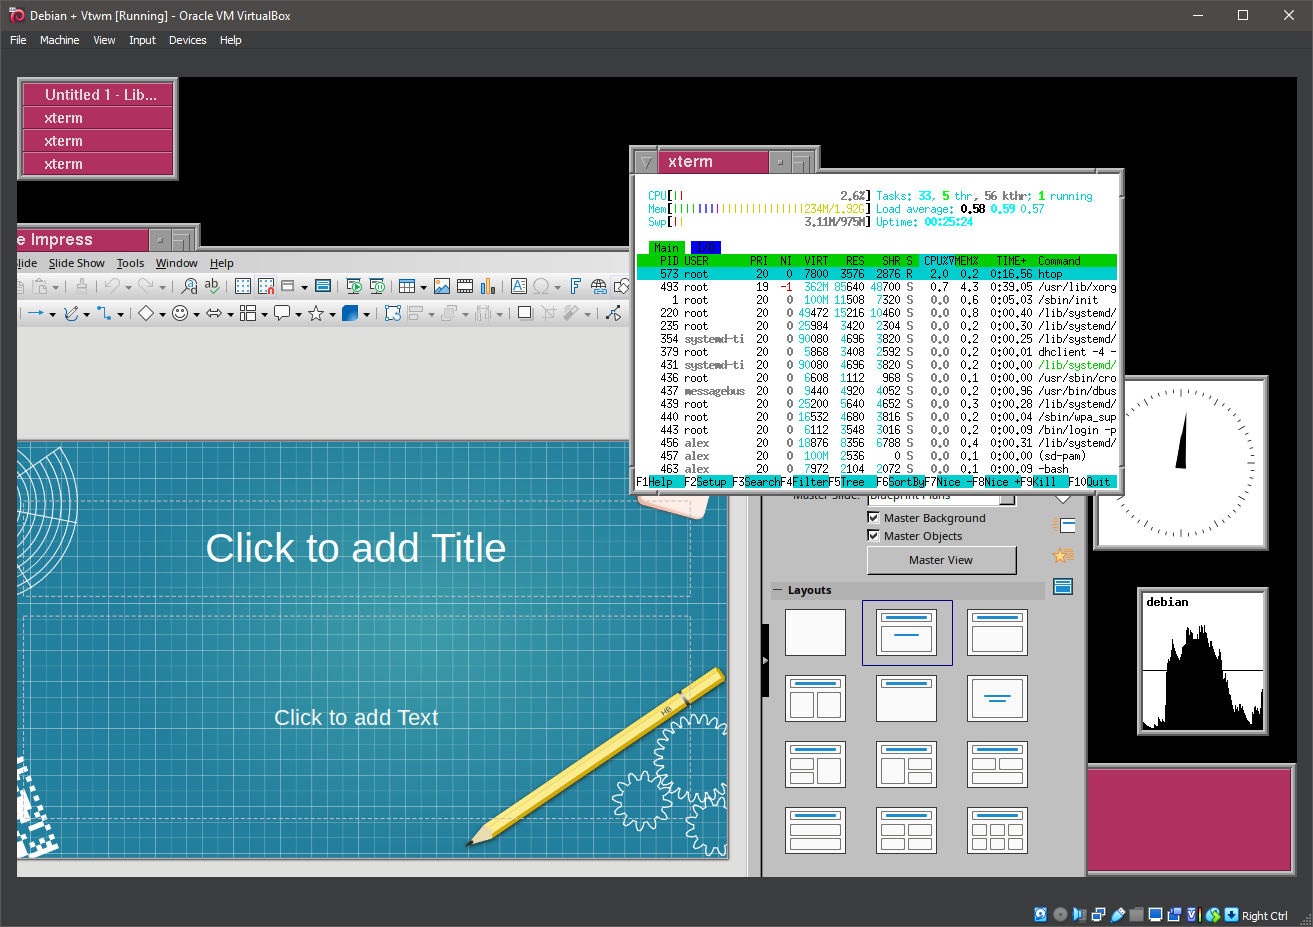1313x927 pixels.
Task: Collapse the Layouts section
Action: coord(777,590)
